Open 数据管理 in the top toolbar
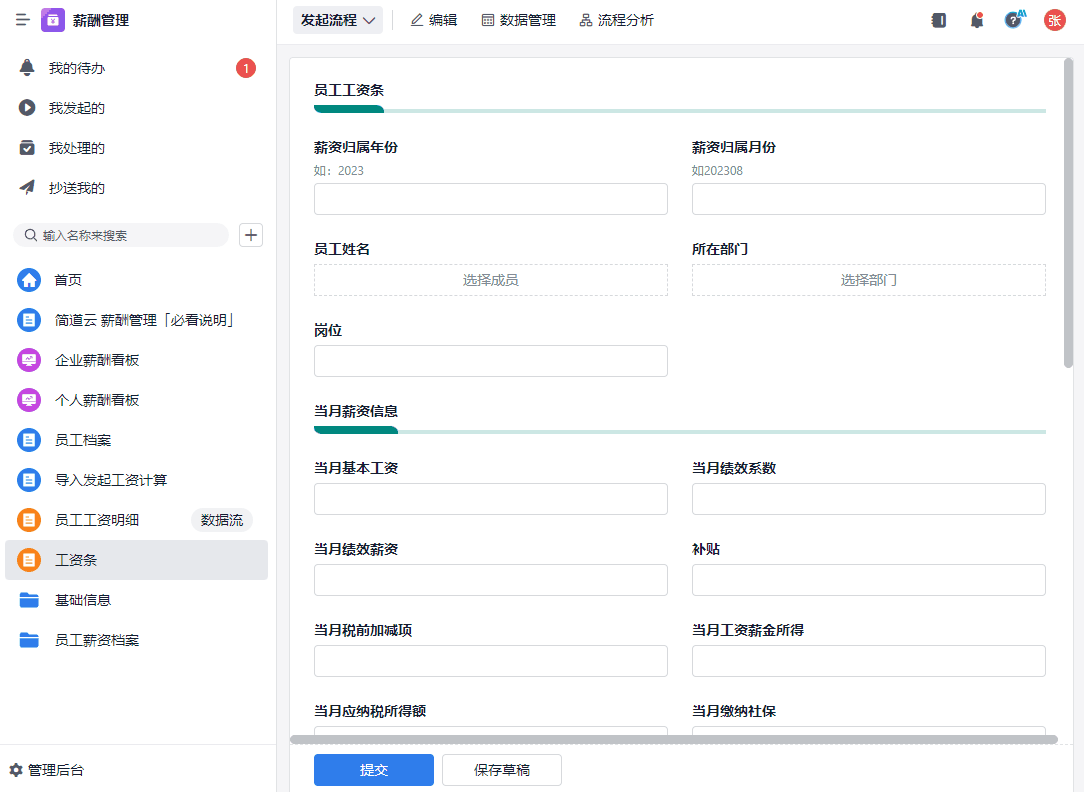Viewport: 1084px width, 792px height. pyautogui.click(x=518, y=20)
